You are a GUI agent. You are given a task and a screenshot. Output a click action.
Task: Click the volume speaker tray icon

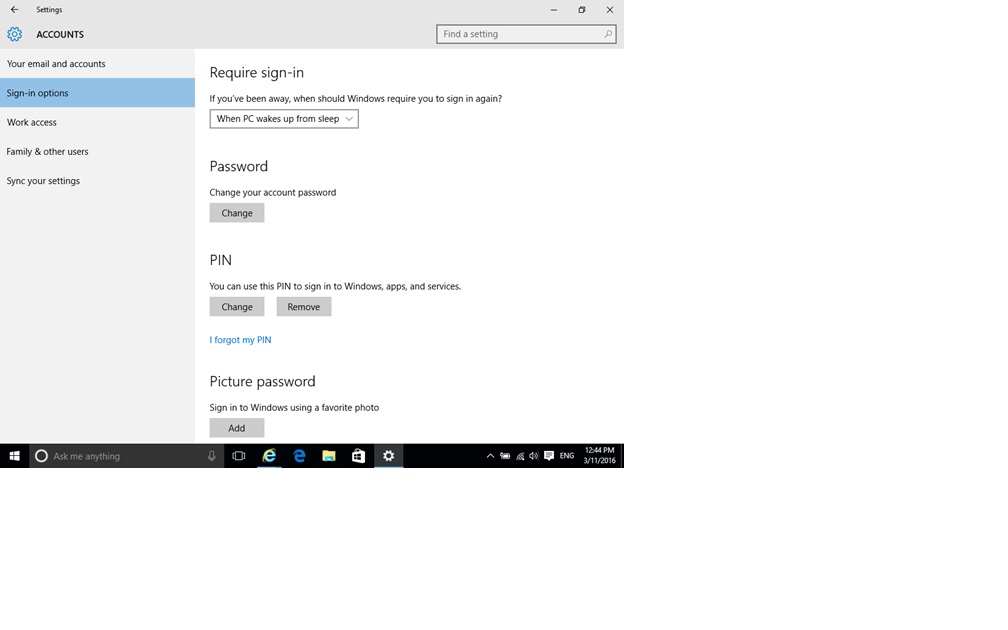point(534,456)
